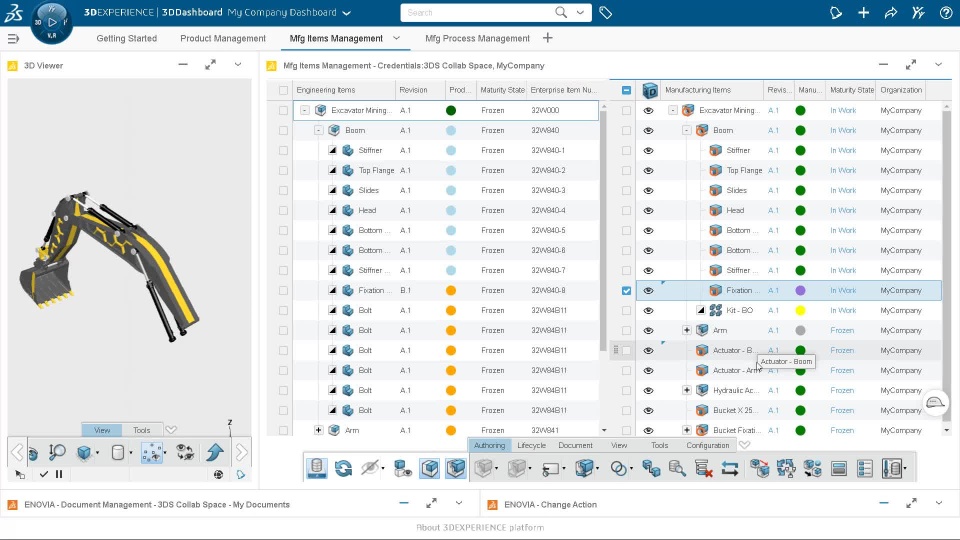Toggle visibility eye of manufacturing Arm row
The height and width of the screenshot is (540, 960).
point(648,331)
